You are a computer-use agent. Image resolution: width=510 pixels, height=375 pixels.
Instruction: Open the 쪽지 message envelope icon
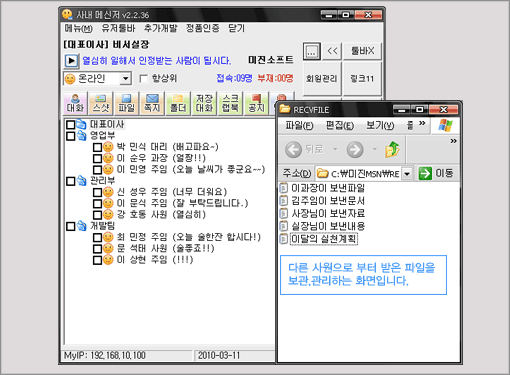pos(152,104)
